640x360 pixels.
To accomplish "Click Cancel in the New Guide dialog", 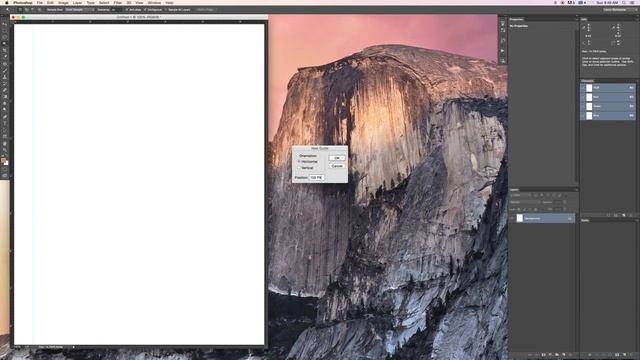I will pos(337,166).
